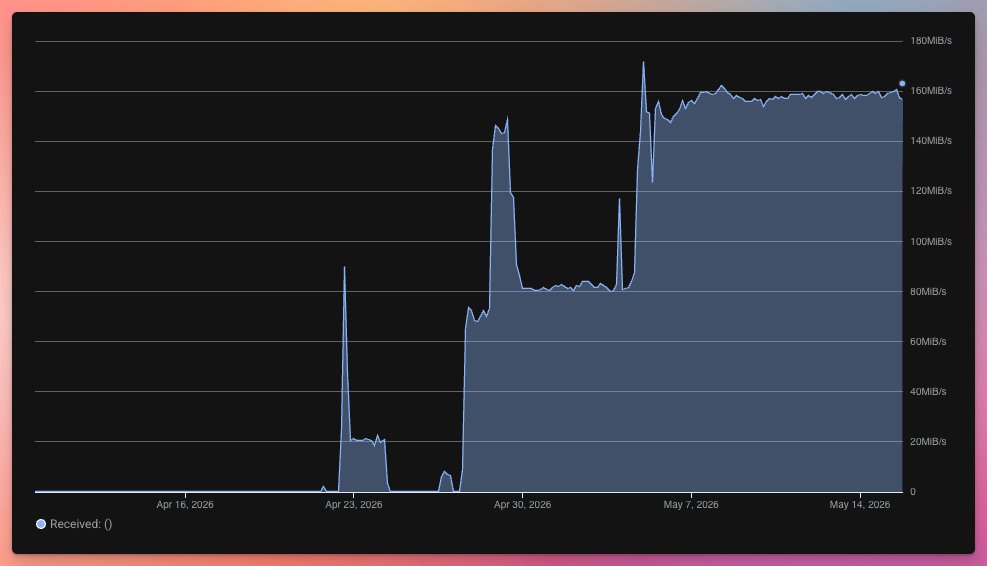Image resolution: width=987 pixels, height=566 pixels.
Task: Click the '40MiB/s' y-axis label
Action: click(x=928, y=392)
